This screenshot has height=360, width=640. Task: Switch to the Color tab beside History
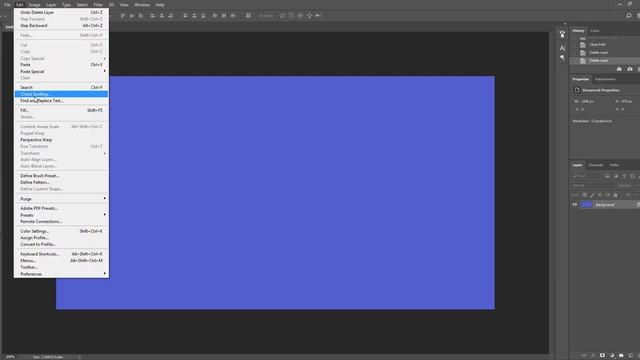tap(595, 31)
